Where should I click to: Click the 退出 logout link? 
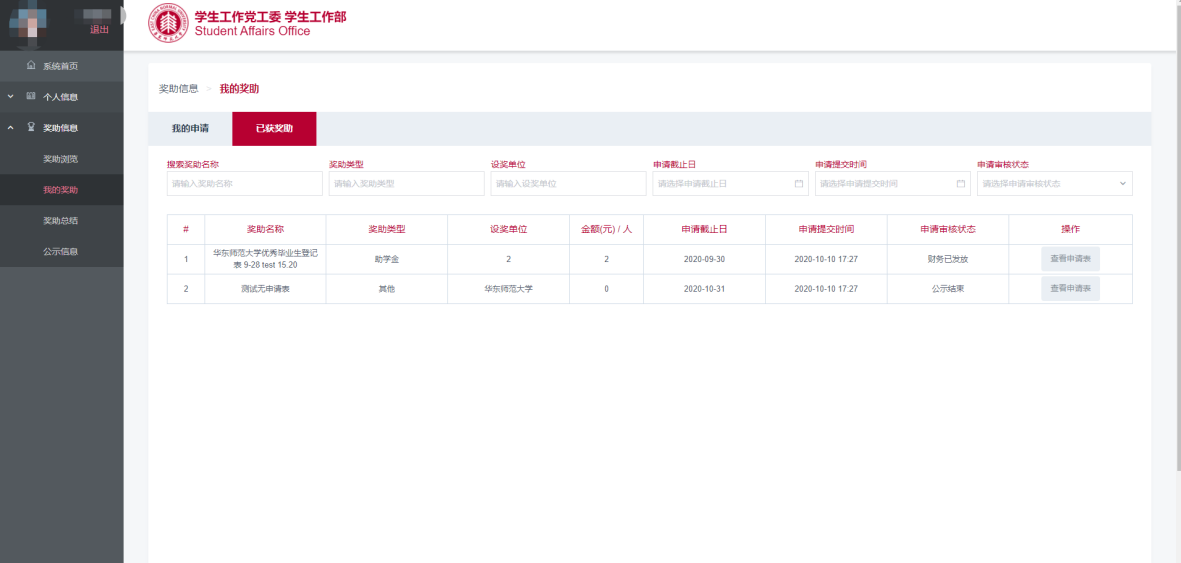(99, 29)
